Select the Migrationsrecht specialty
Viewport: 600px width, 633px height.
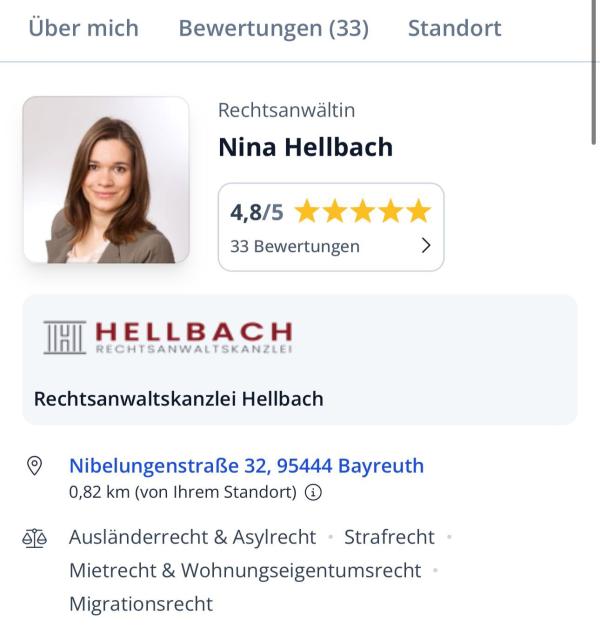[141, 604]
